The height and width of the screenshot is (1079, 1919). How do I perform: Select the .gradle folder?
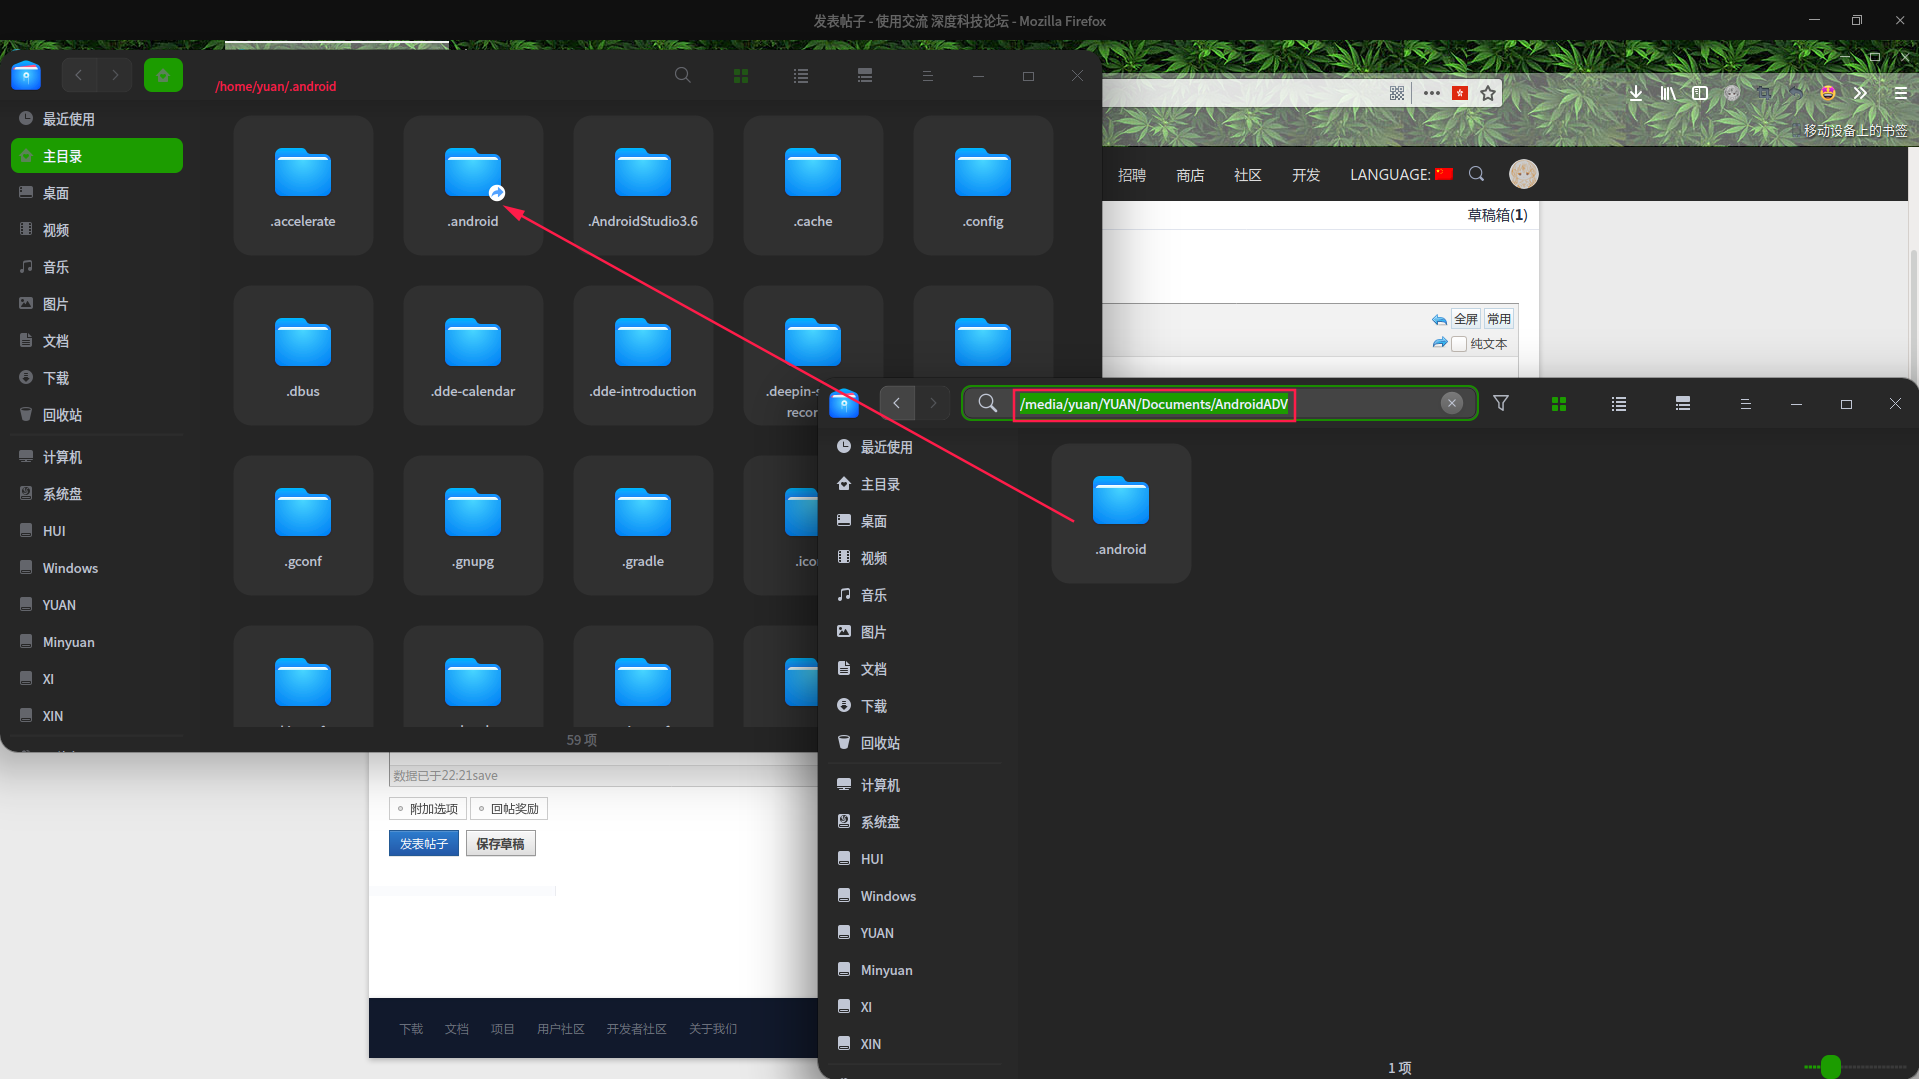pyautogui.click(x=643, y=526)
